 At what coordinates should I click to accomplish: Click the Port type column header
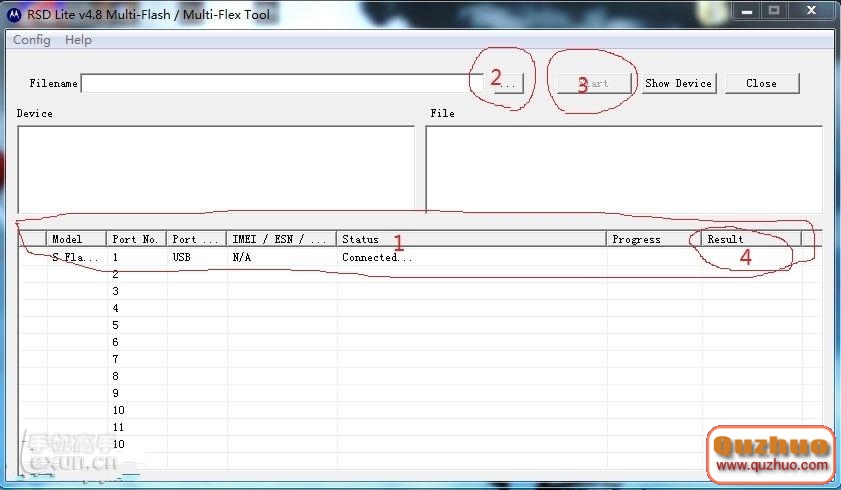[196, 239]
